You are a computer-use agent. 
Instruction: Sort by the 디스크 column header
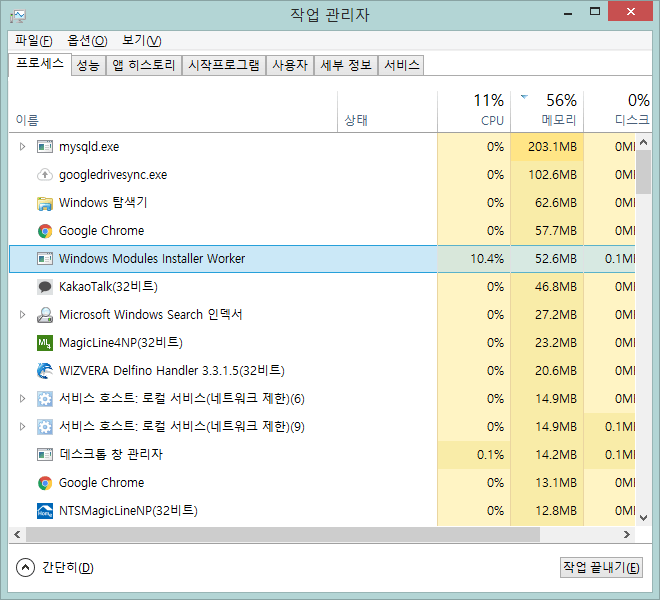click(617, 112)
